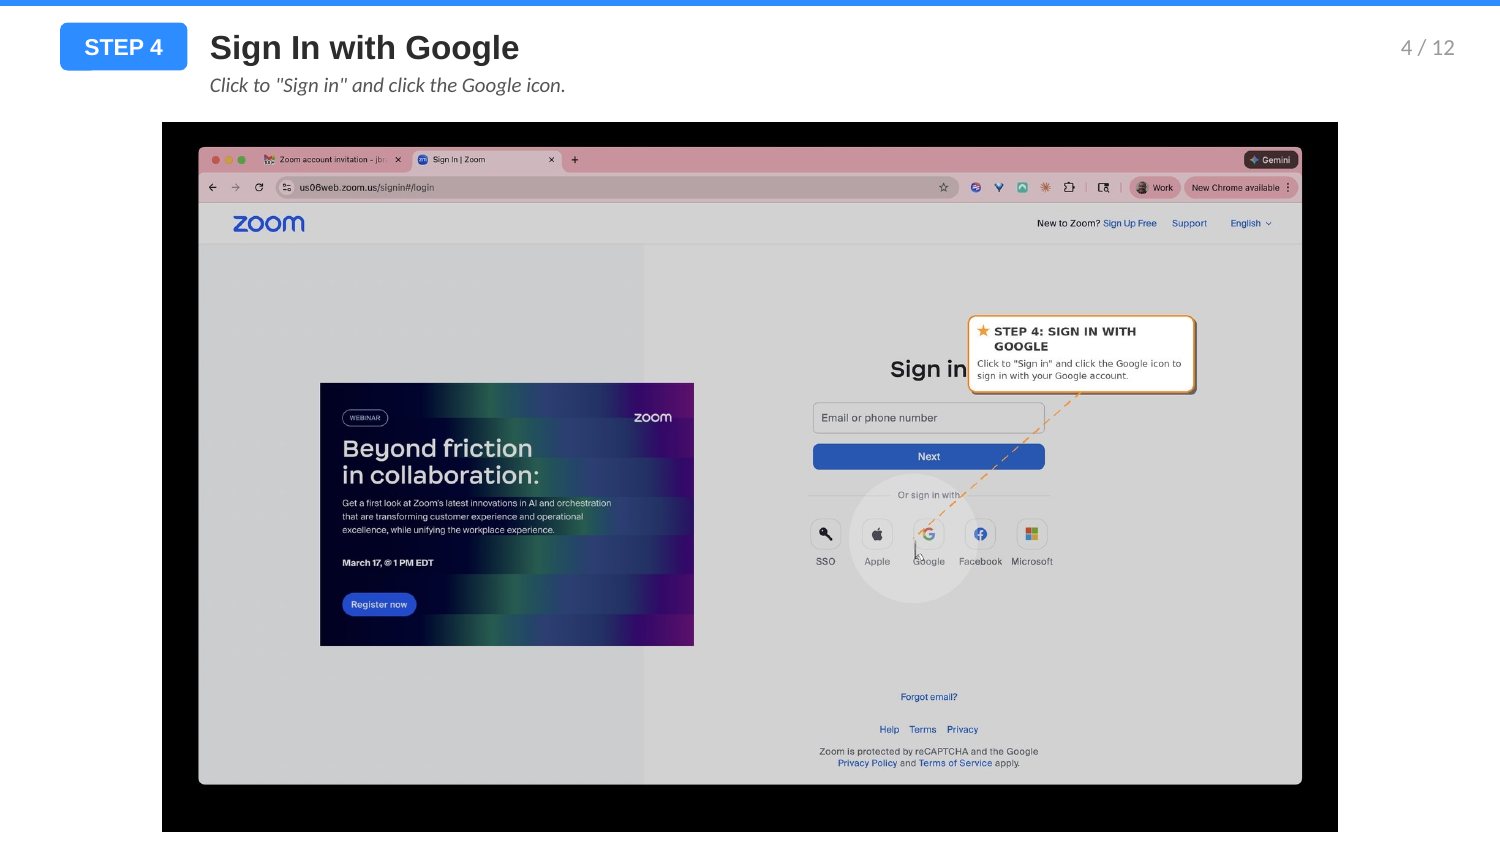The height and width of the screenshot is (844, 1500).
Task: Open the Chrome three-dot menu
Action: tap(1288, 187)
